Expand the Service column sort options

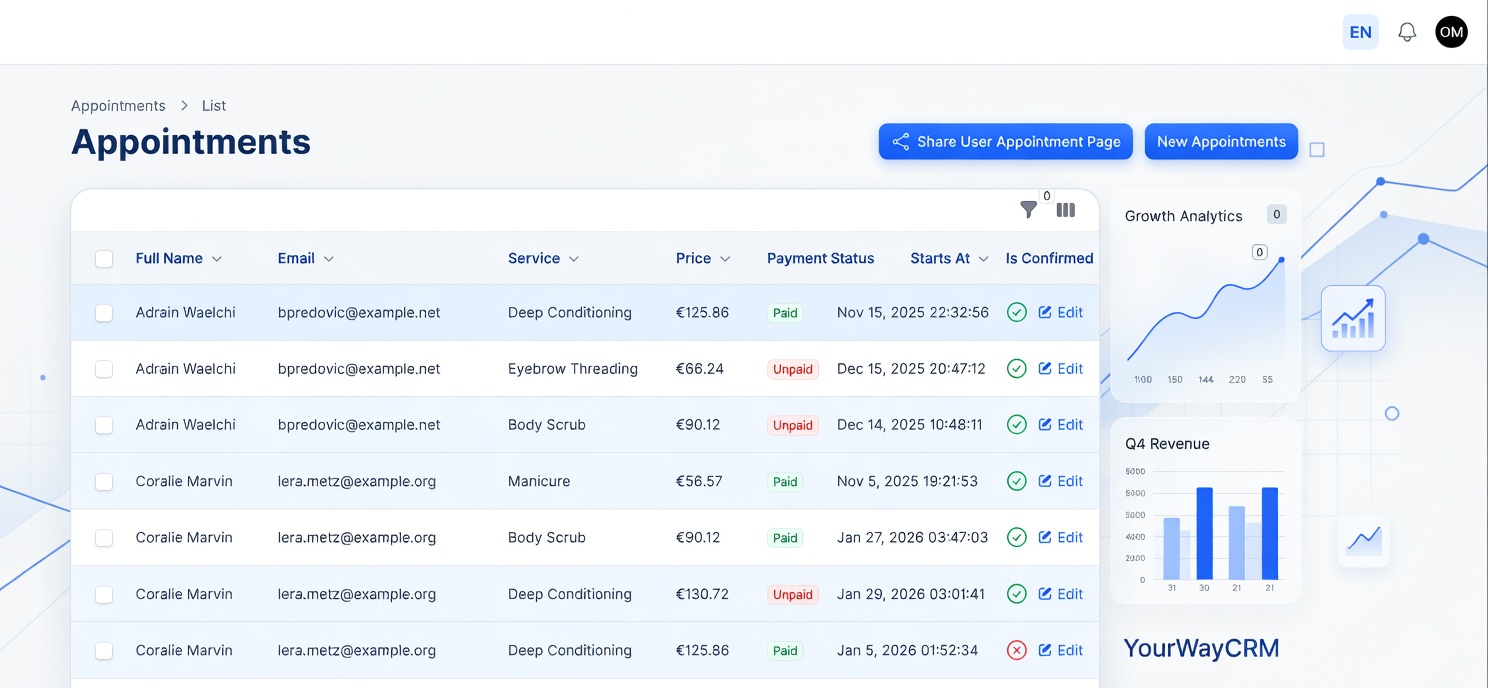(576, 258)
